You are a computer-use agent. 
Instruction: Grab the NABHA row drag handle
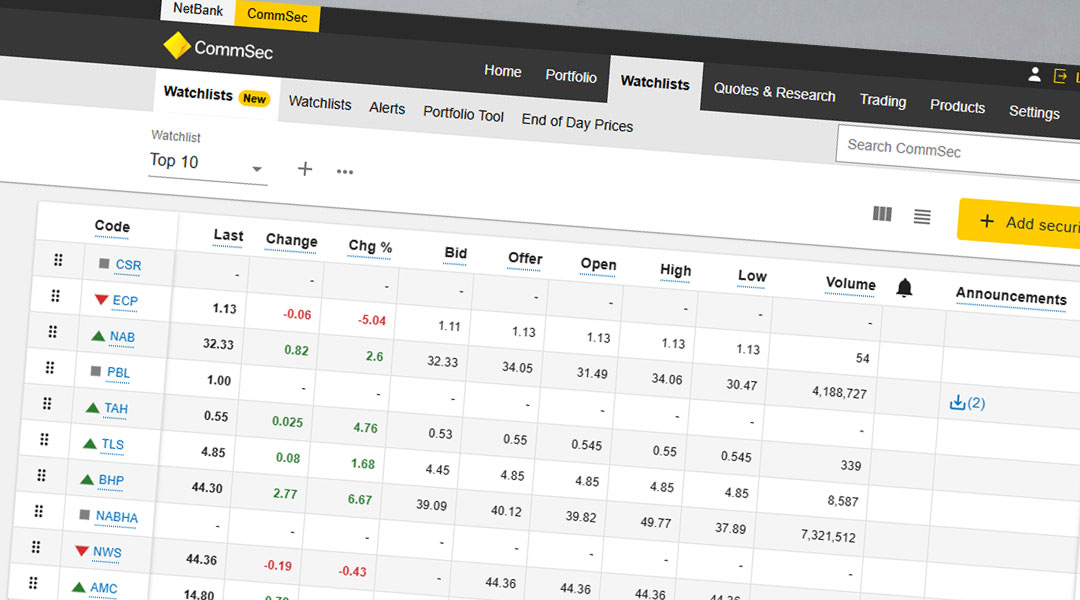point(39,510)
